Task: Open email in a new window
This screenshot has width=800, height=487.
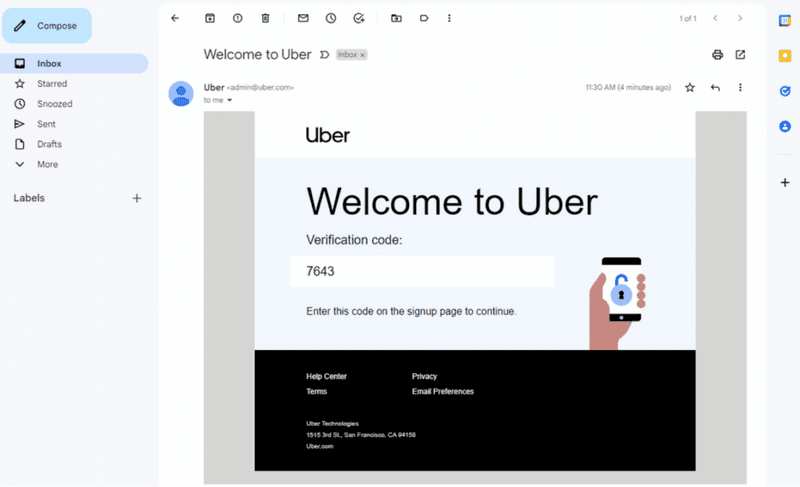Action: tap(741, 55)
